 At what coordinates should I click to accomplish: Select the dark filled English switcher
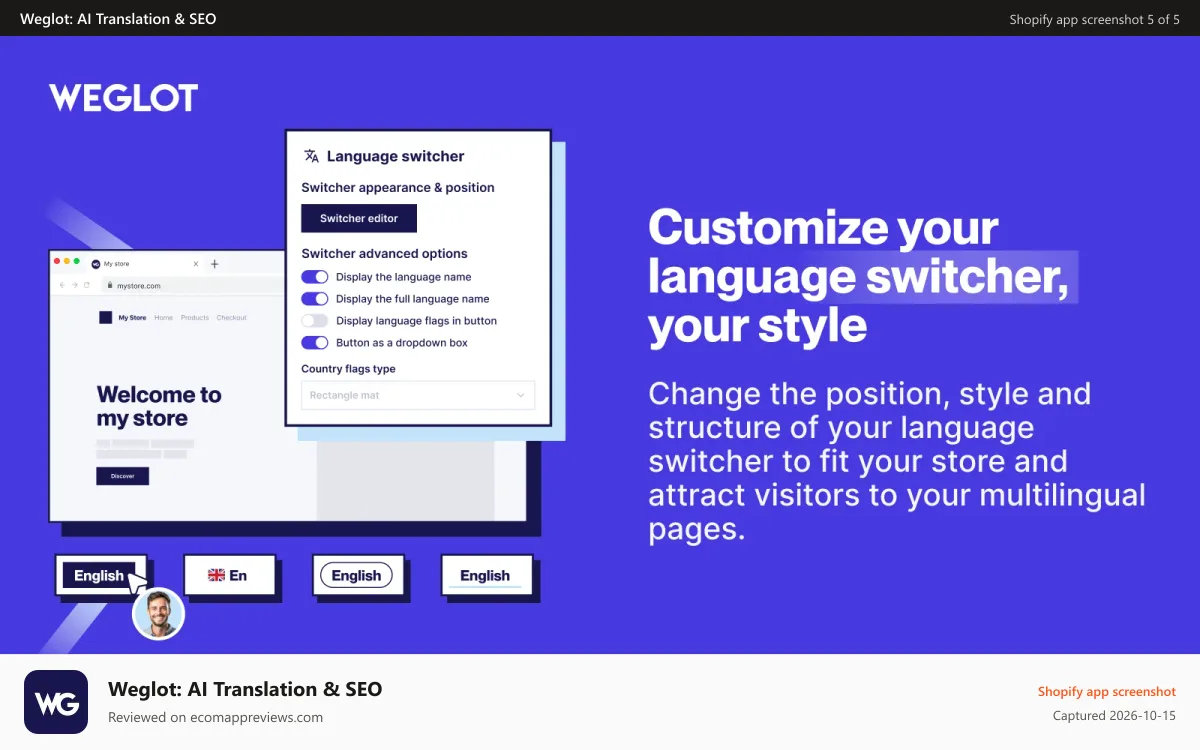[99, 575]
